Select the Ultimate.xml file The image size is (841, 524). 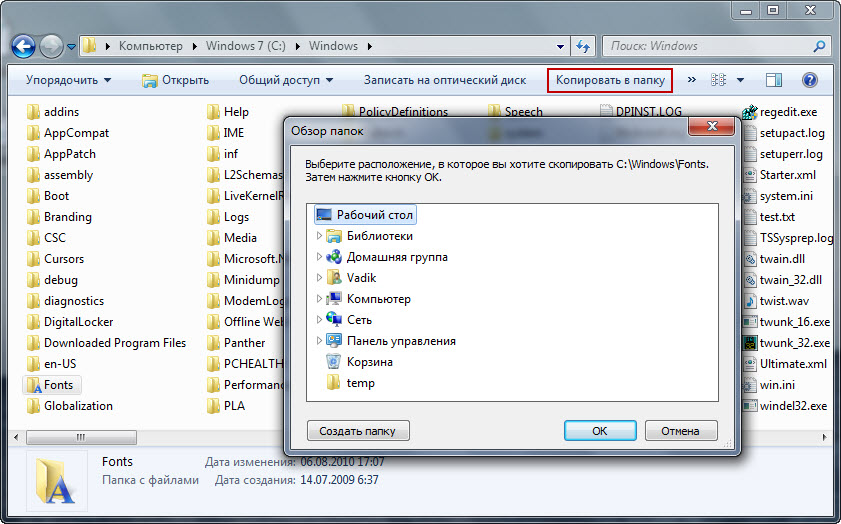click(x=785, y=364)
